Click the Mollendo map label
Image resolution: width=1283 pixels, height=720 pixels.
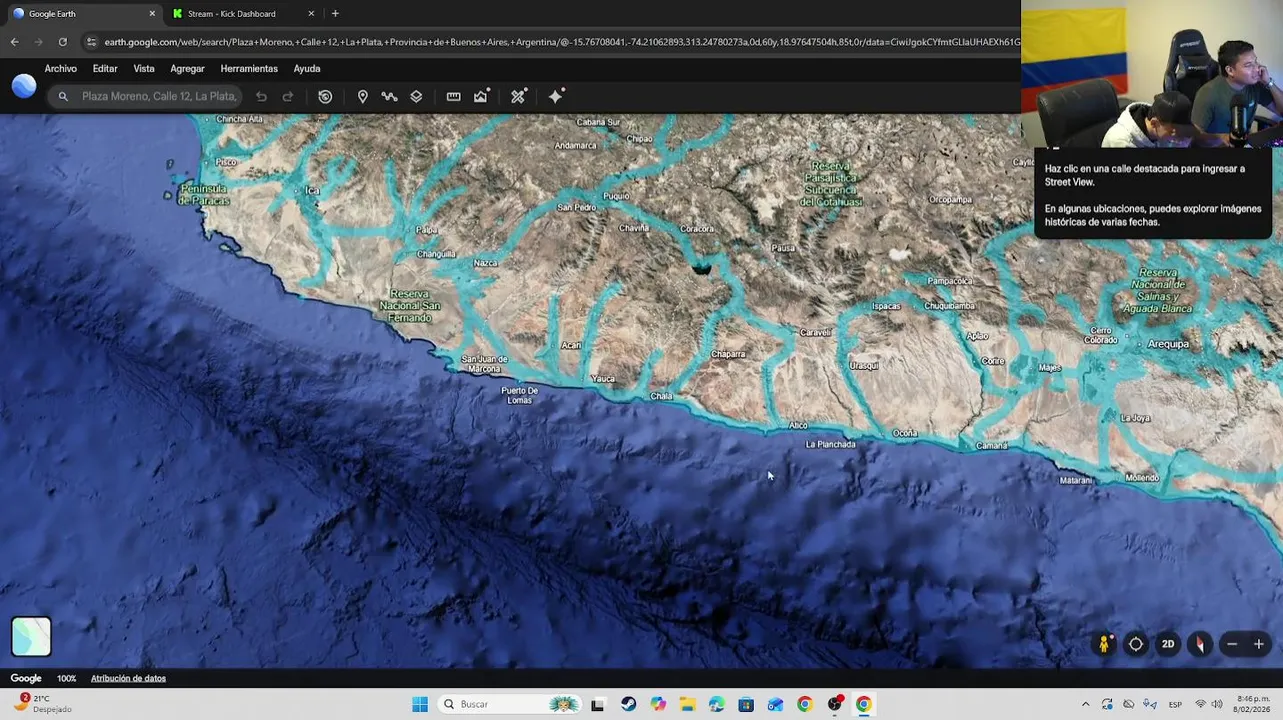click(x=1142, y=478)
